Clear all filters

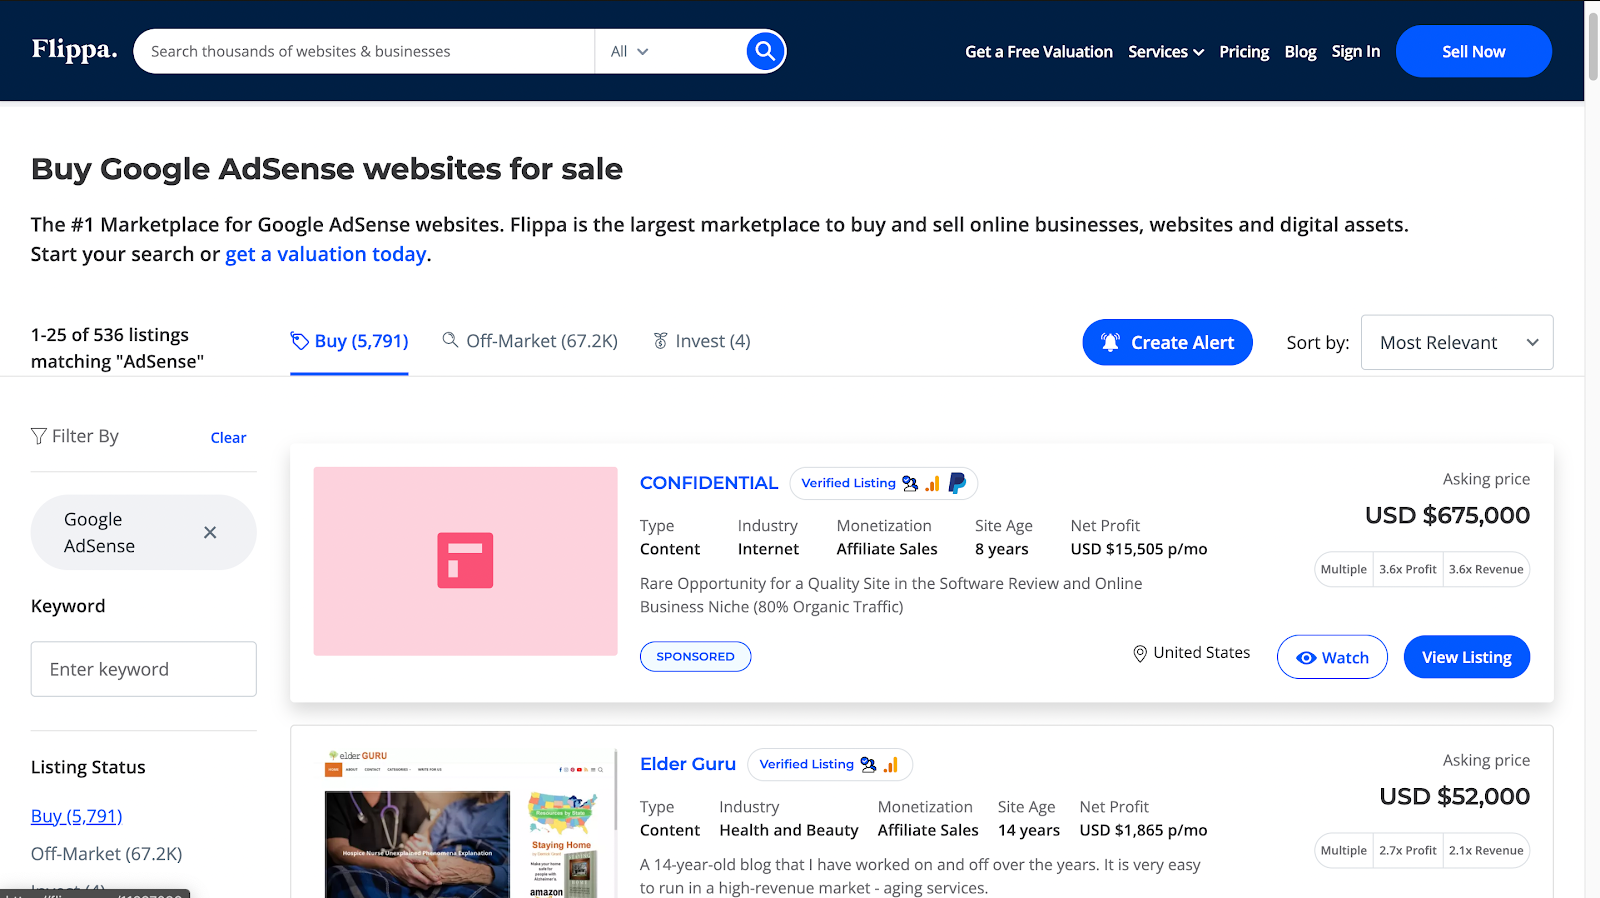[228, 438]
